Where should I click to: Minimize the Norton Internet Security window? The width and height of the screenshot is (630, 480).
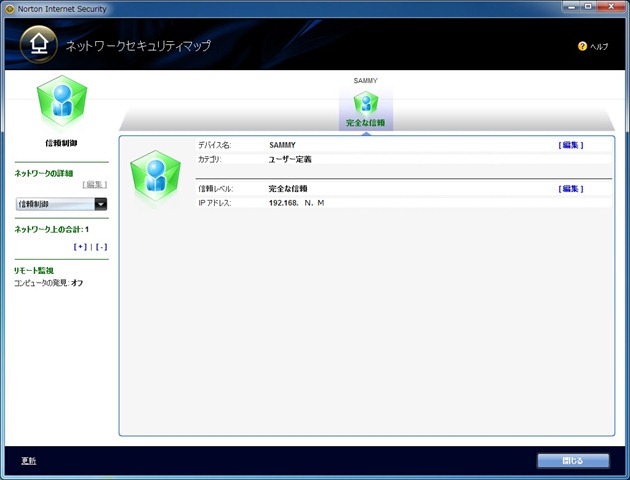coord(572,6)
